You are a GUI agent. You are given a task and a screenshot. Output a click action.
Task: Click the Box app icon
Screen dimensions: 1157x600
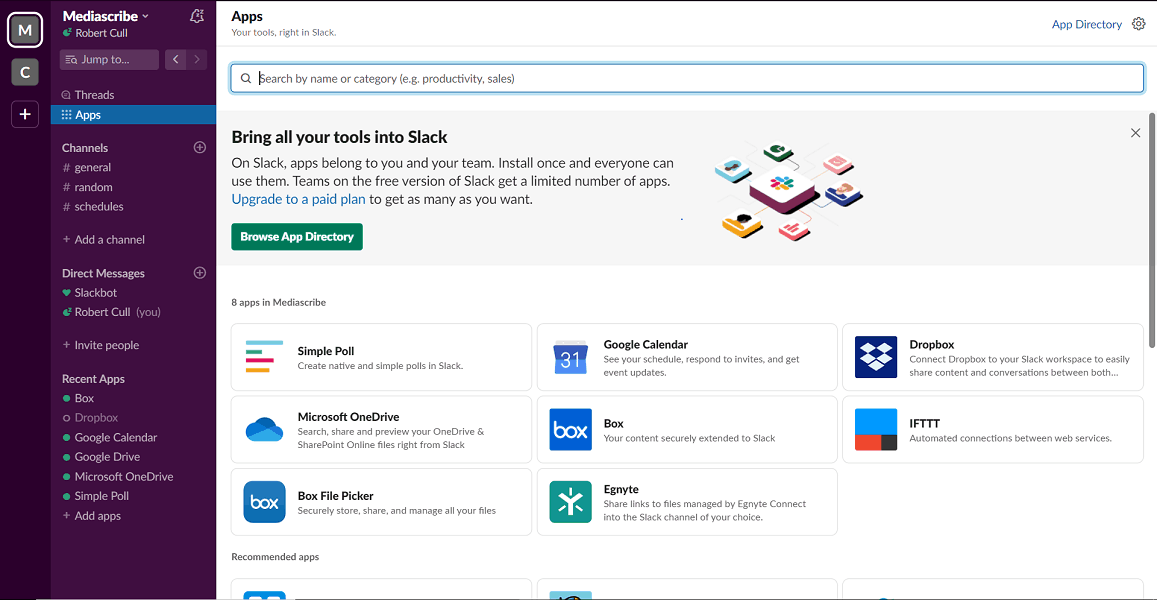(x=570, y=430)
